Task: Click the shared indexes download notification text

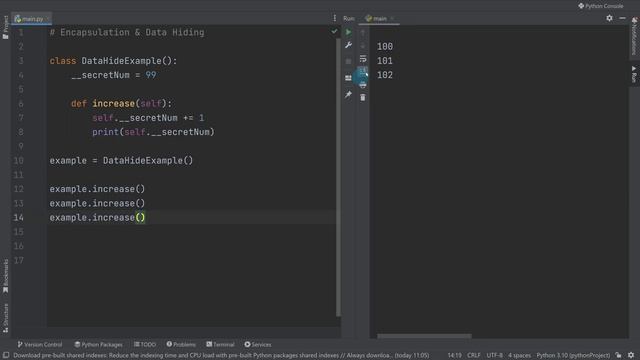Action: (221, 356)
